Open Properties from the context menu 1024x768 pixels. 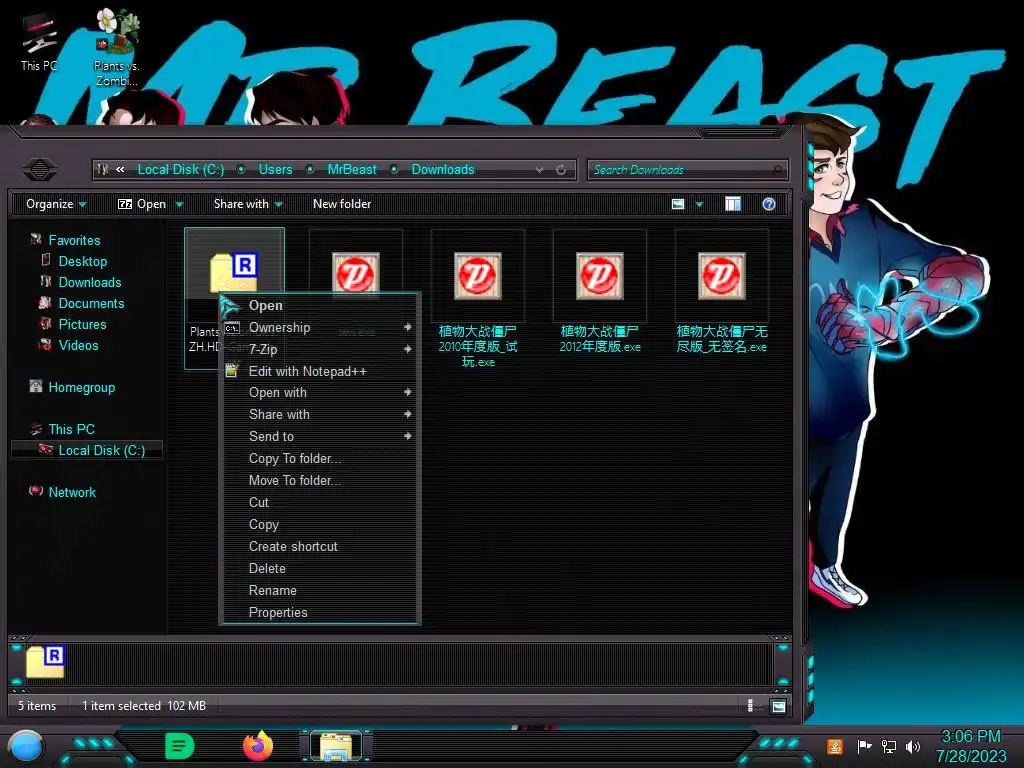(x=320, y=613)
